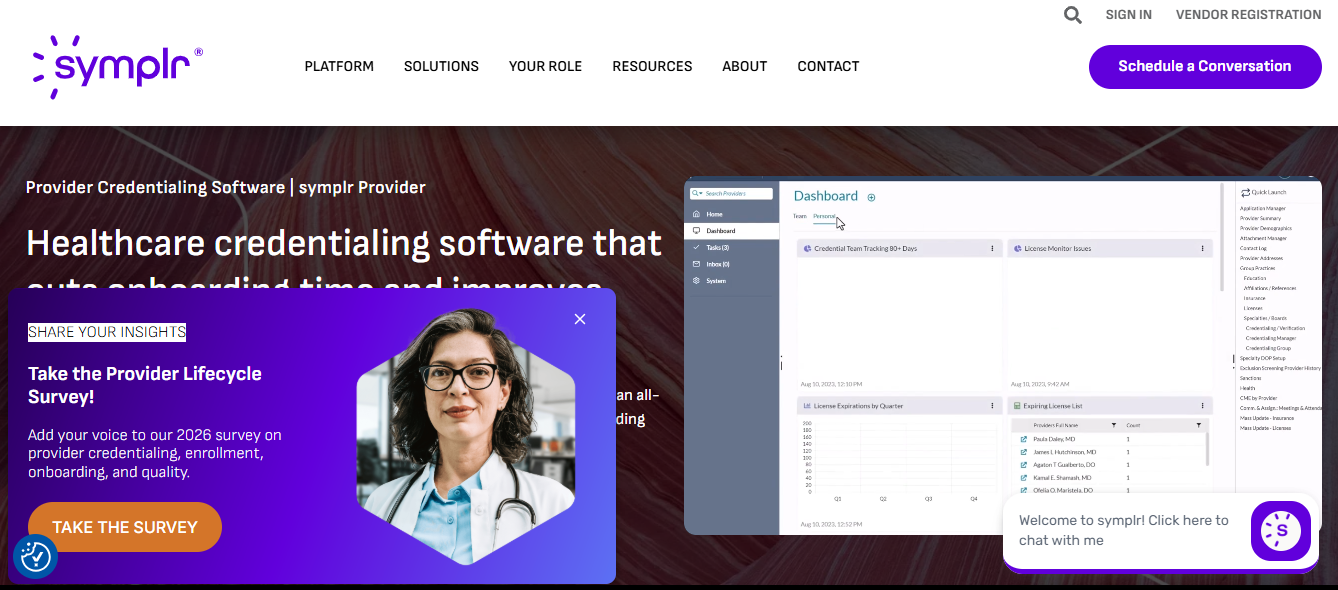1338x590 pixels.
Task: Click the add widget plus icon beside Dashboard
Action: tap(871, 197)
